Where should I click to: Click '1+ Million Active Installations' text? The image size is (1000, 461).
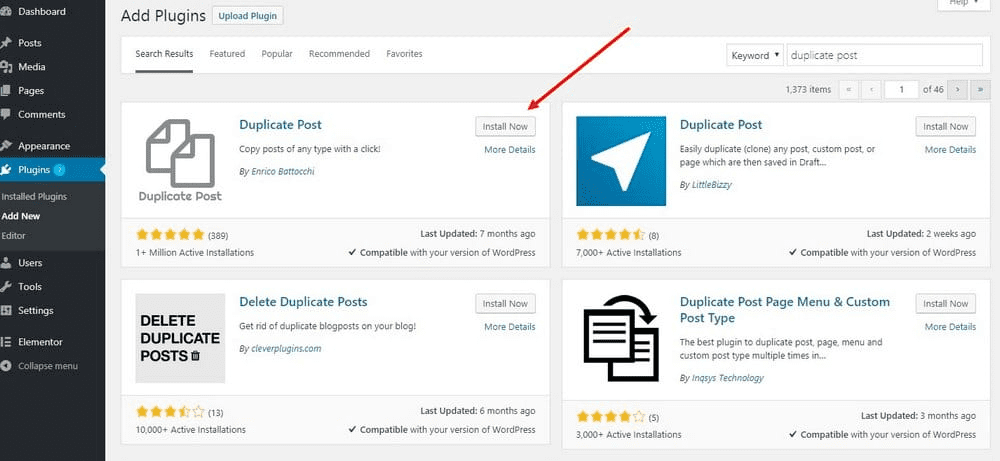(195, 252)
